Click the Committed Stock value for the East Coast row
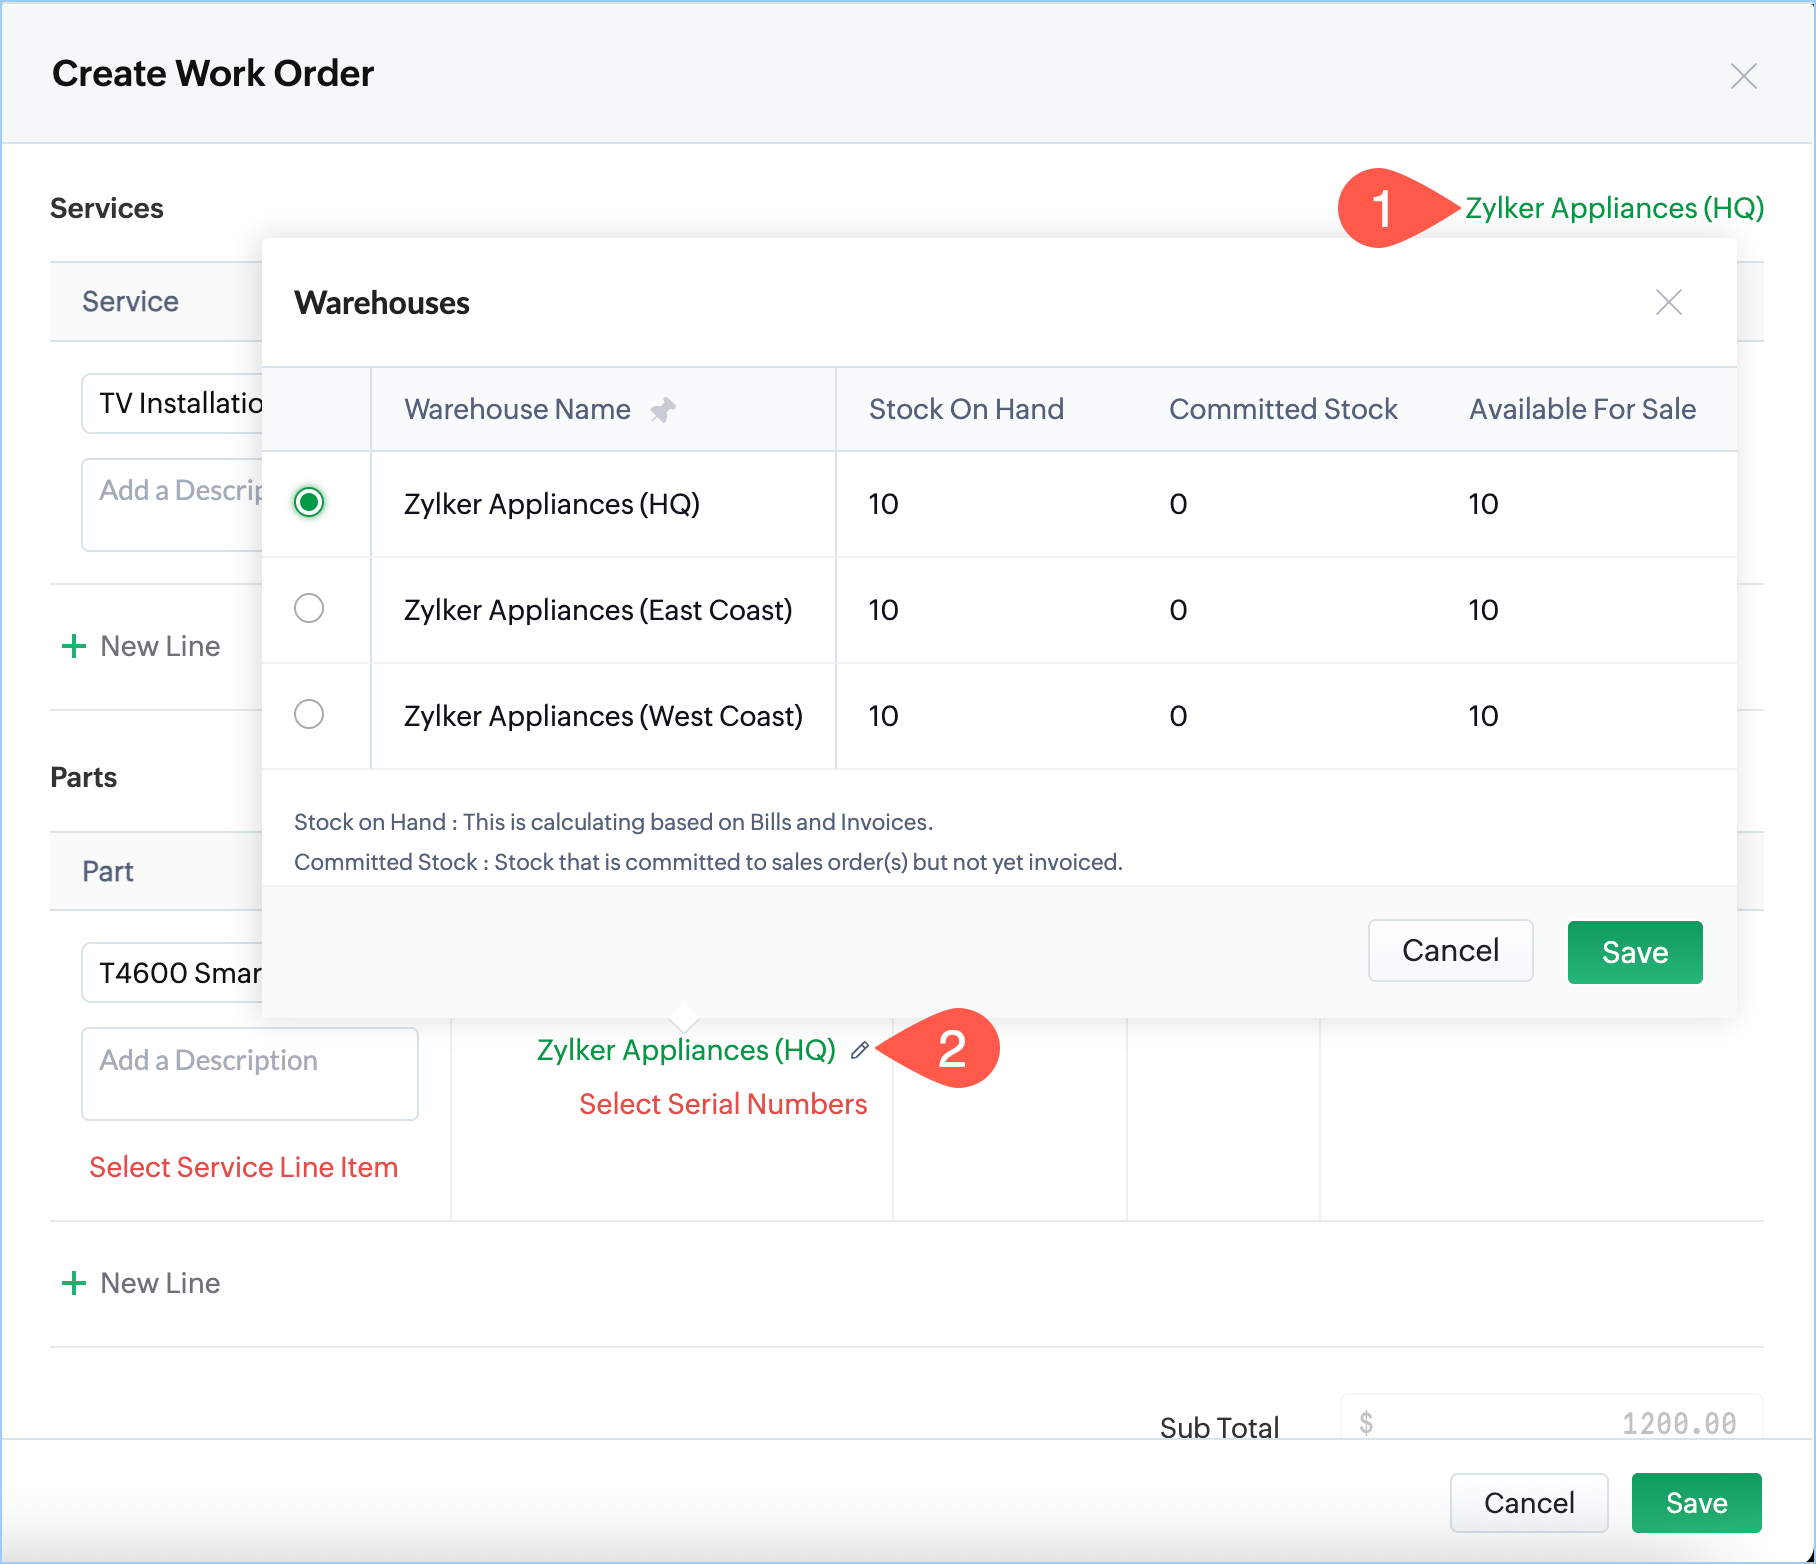This screenshot has width=1816, height=1564. (x=1178, y=610)
